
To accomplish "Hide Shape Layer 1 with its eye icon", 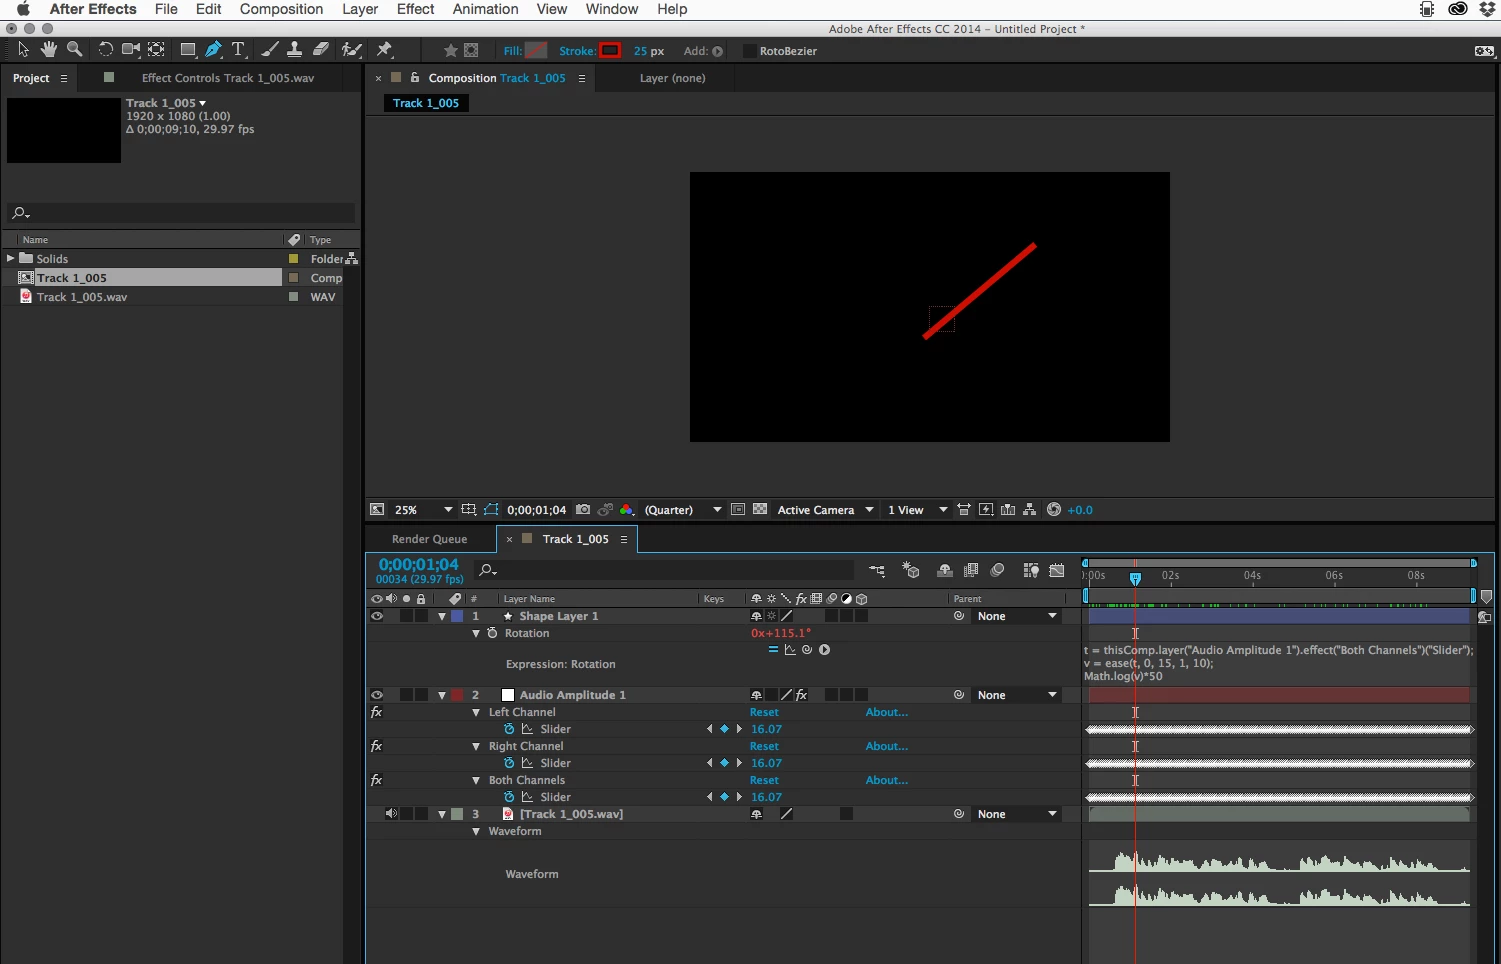I will 377,616.
